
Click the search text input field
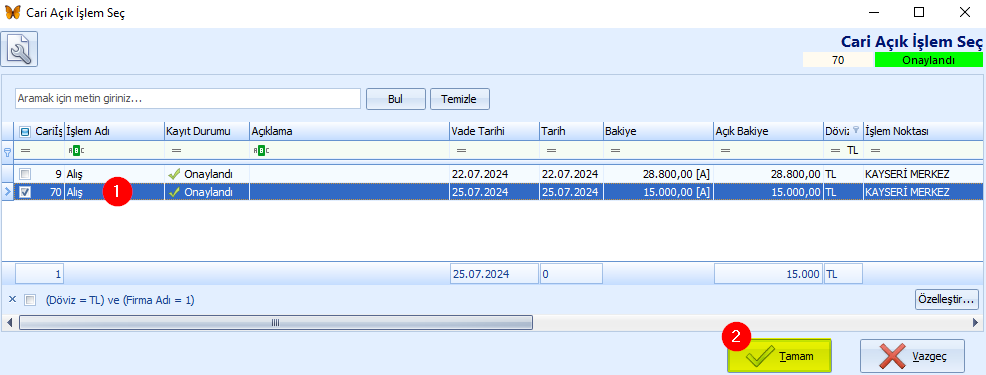(x=187, y=99)
